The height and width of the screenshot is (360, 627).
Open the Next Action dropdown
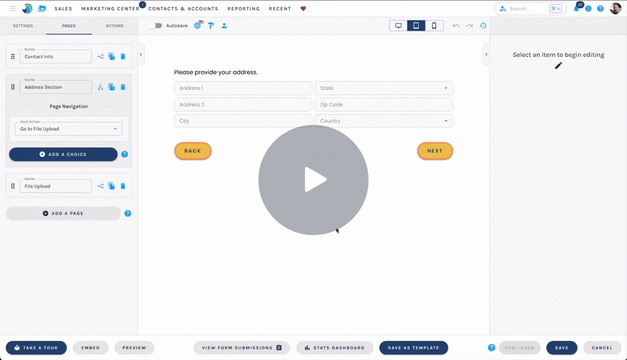[69, 129]
